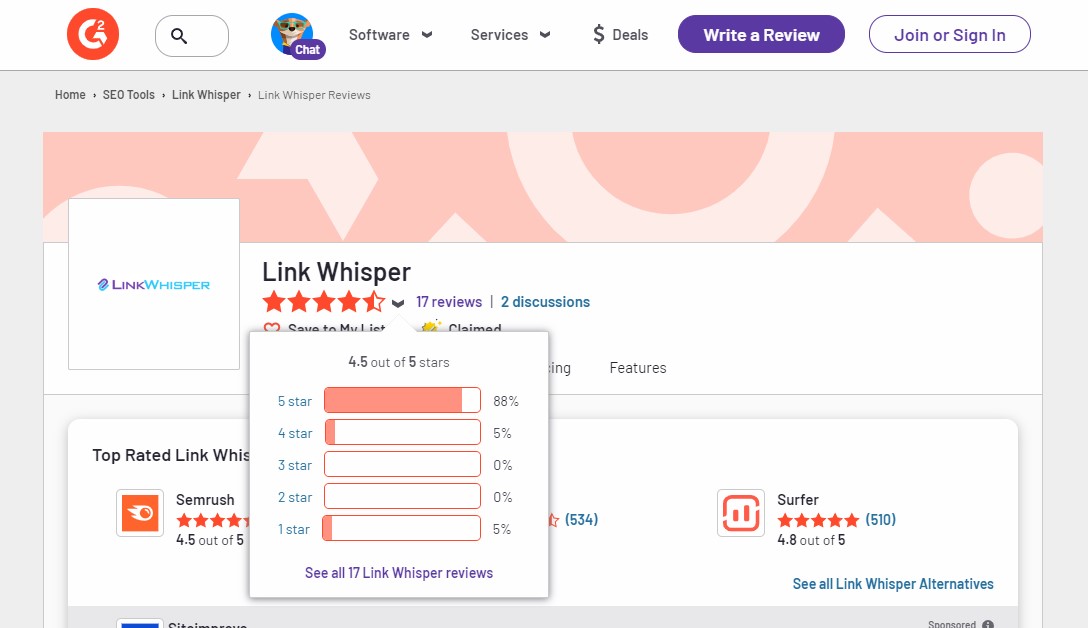Click the Write a Review button
The width and height of the screenshot is (1088, 628).
[x=761, y=34]
